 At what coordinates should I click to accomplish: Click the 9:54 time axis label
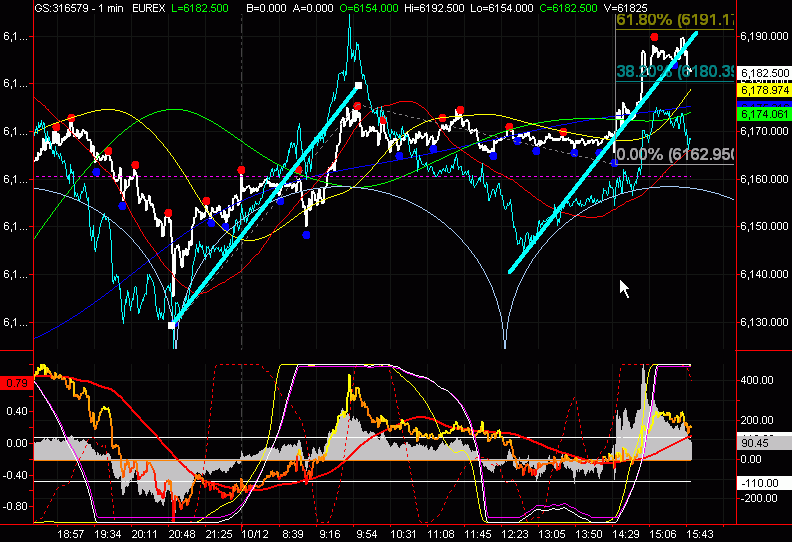pyautogui.click(x=366, y=534)
